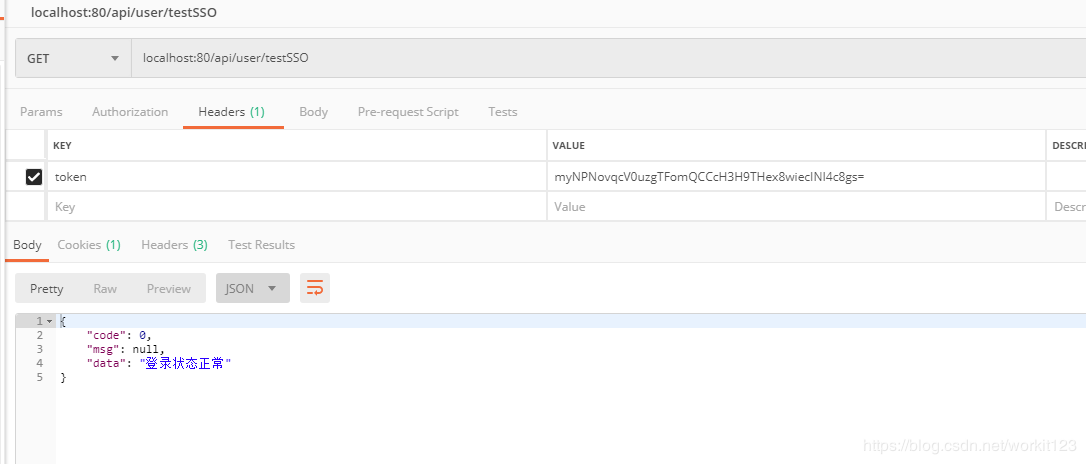Expand the JSON format dropdown
The height and width of the screenshot is (464, 1086).
252,288
